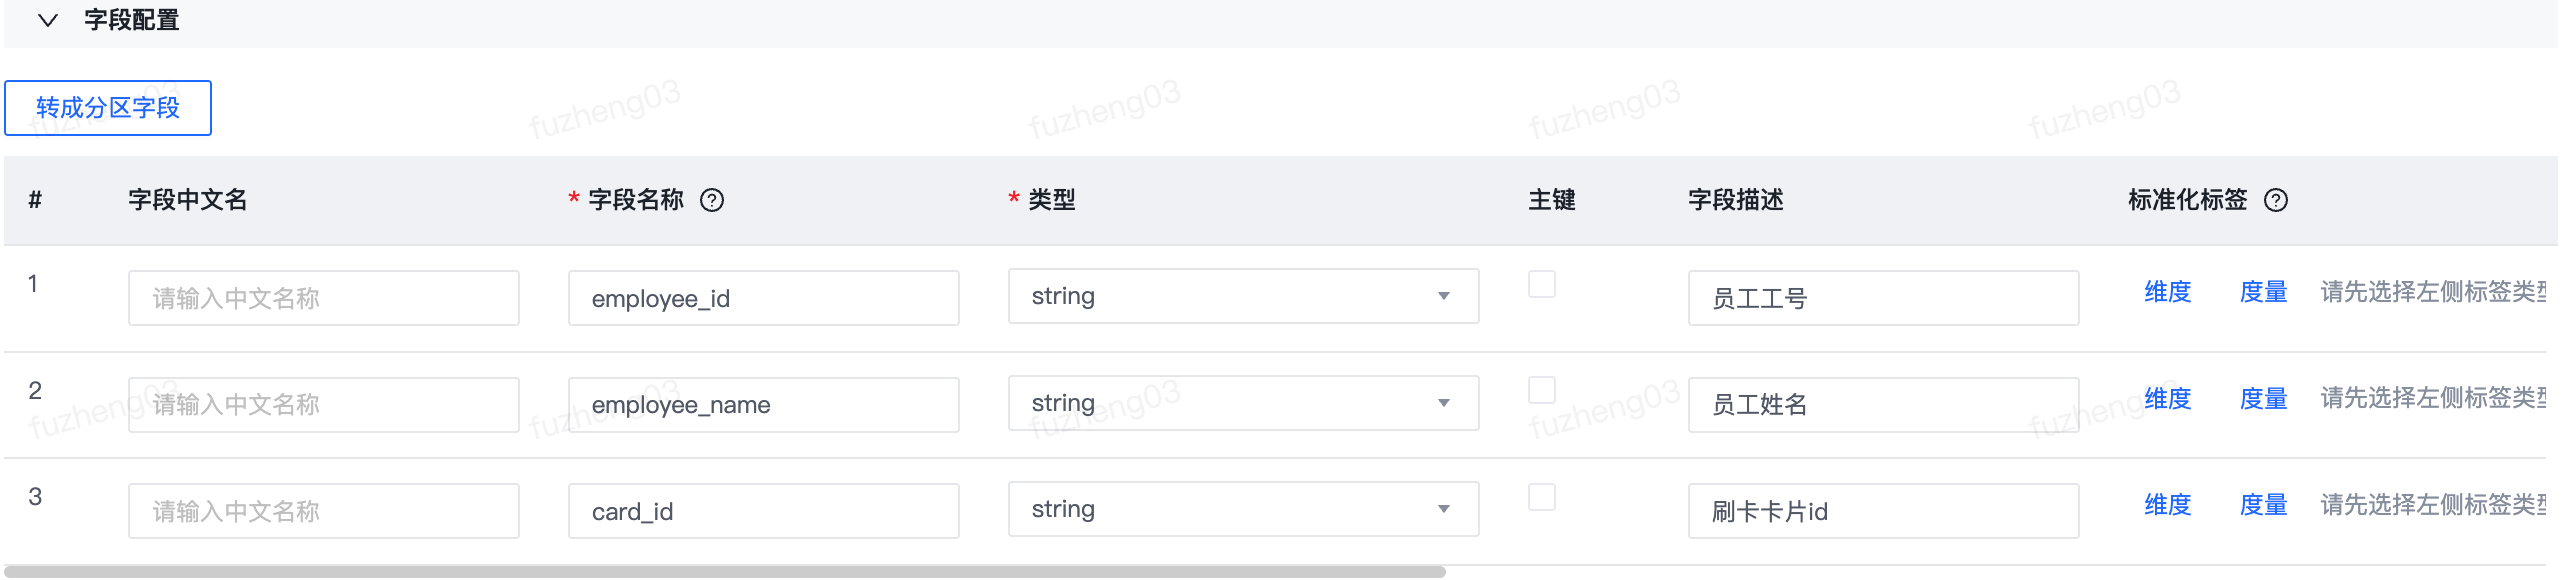Select 维度 tag for employee_id row
2564x580 pixels.
2167,292
